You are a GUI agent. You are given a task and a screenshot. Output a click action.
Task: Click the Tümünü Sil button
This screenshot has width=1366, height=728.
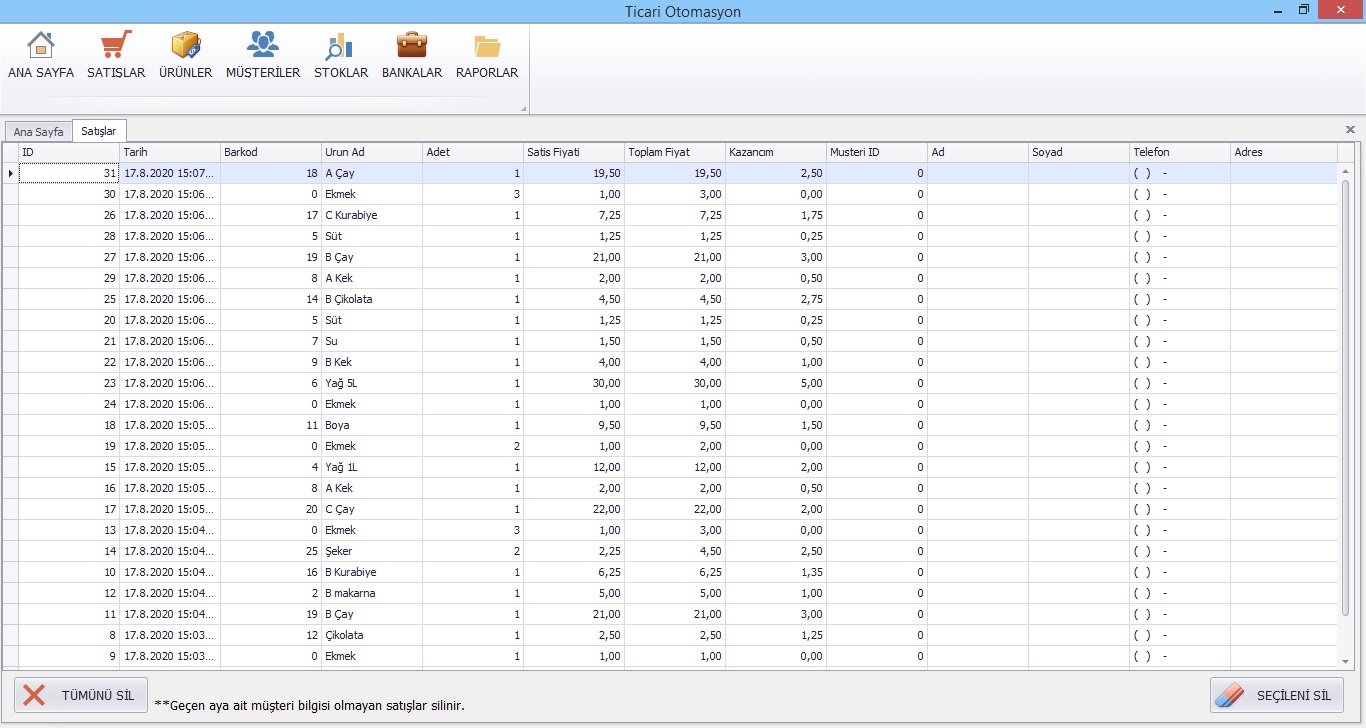pos(81,695)
